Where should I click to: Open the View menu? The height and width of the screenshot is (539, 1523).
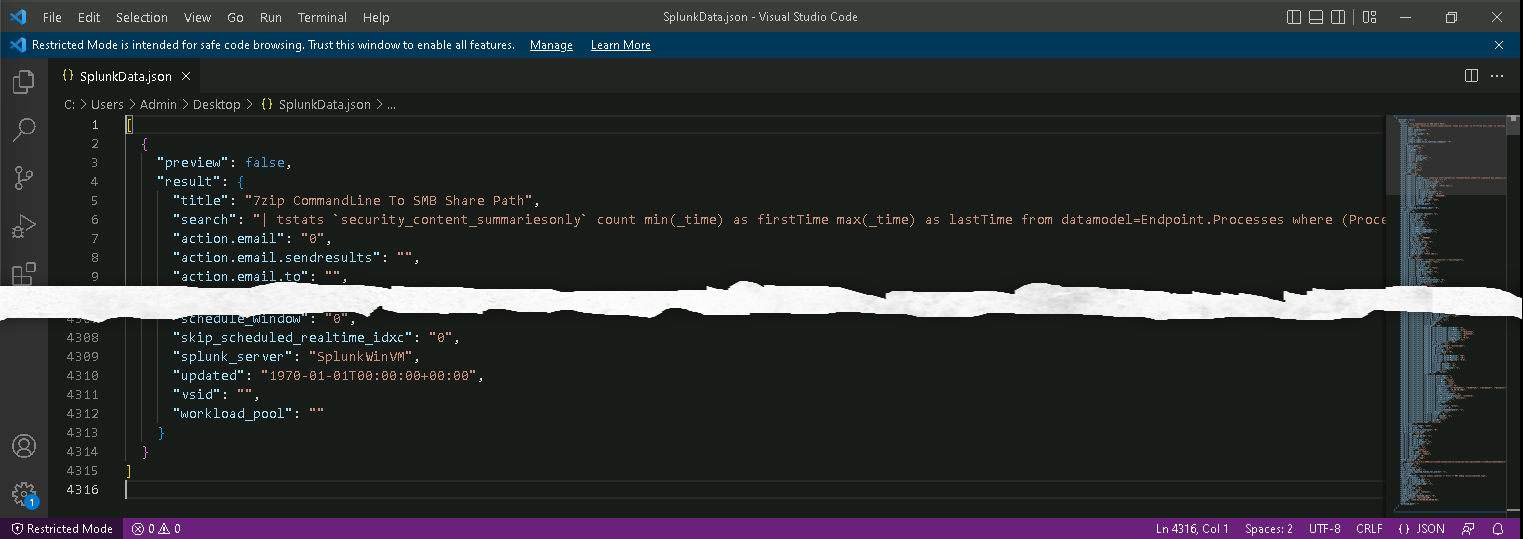197,17
